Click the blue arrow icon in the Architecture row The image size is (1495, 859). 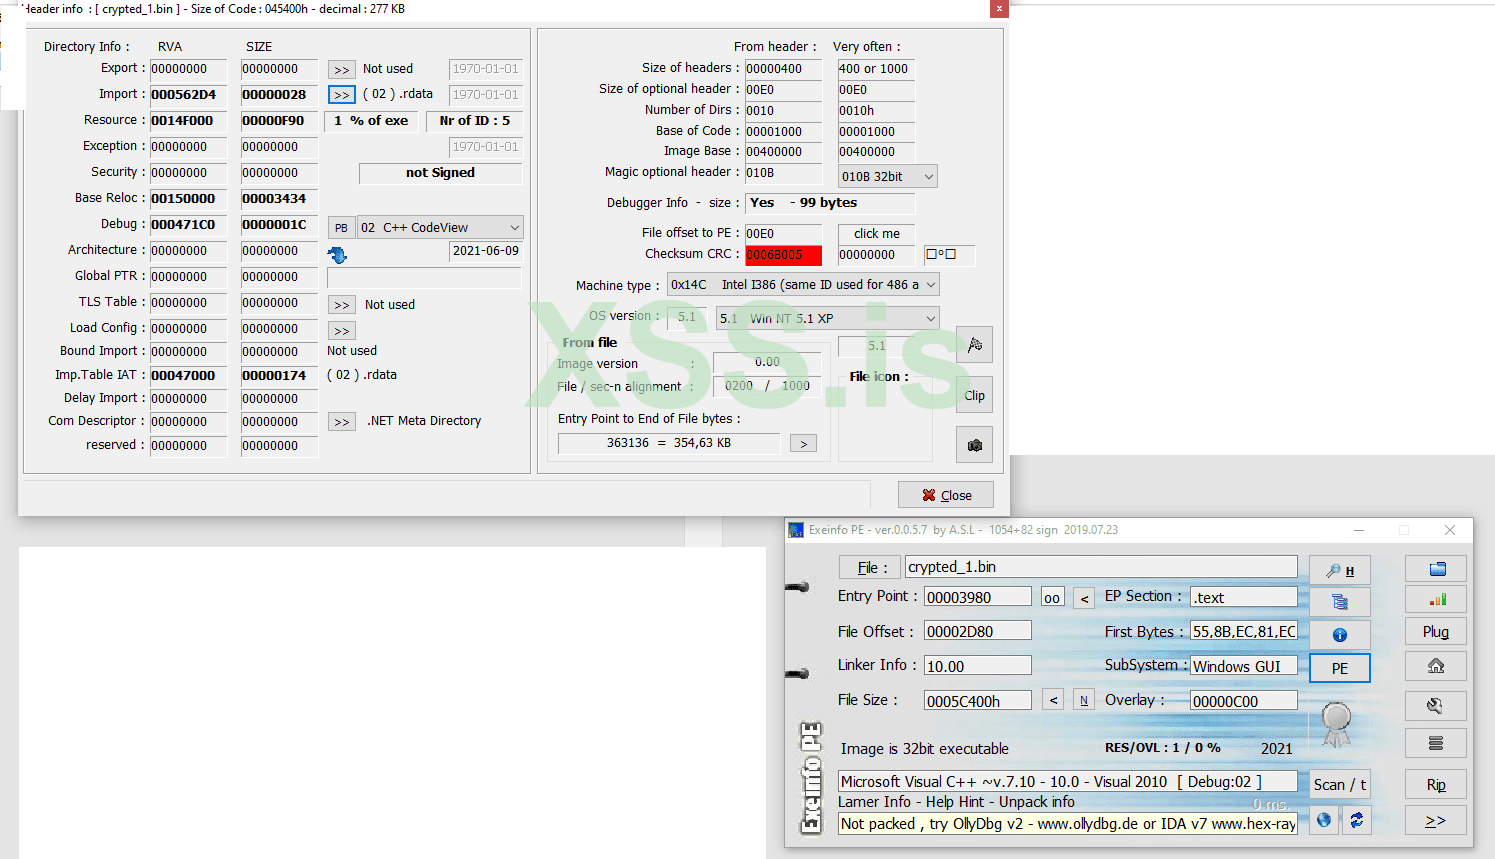pos(338,255)
